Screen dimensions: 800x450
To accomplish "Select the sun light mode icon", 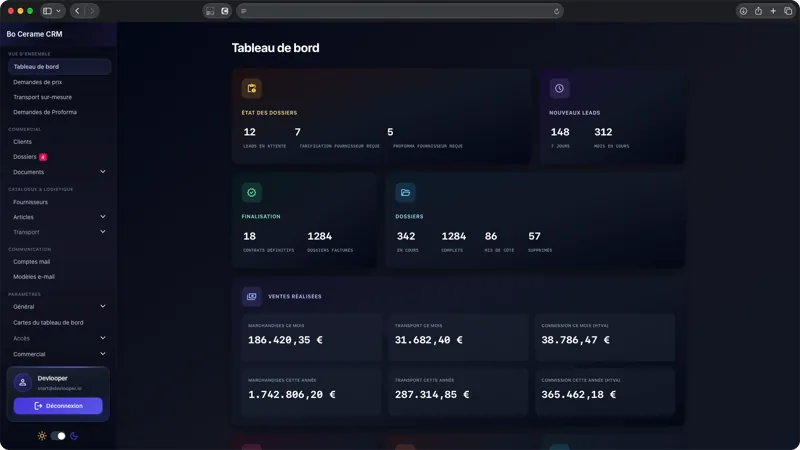I will (x=42, y=436).
